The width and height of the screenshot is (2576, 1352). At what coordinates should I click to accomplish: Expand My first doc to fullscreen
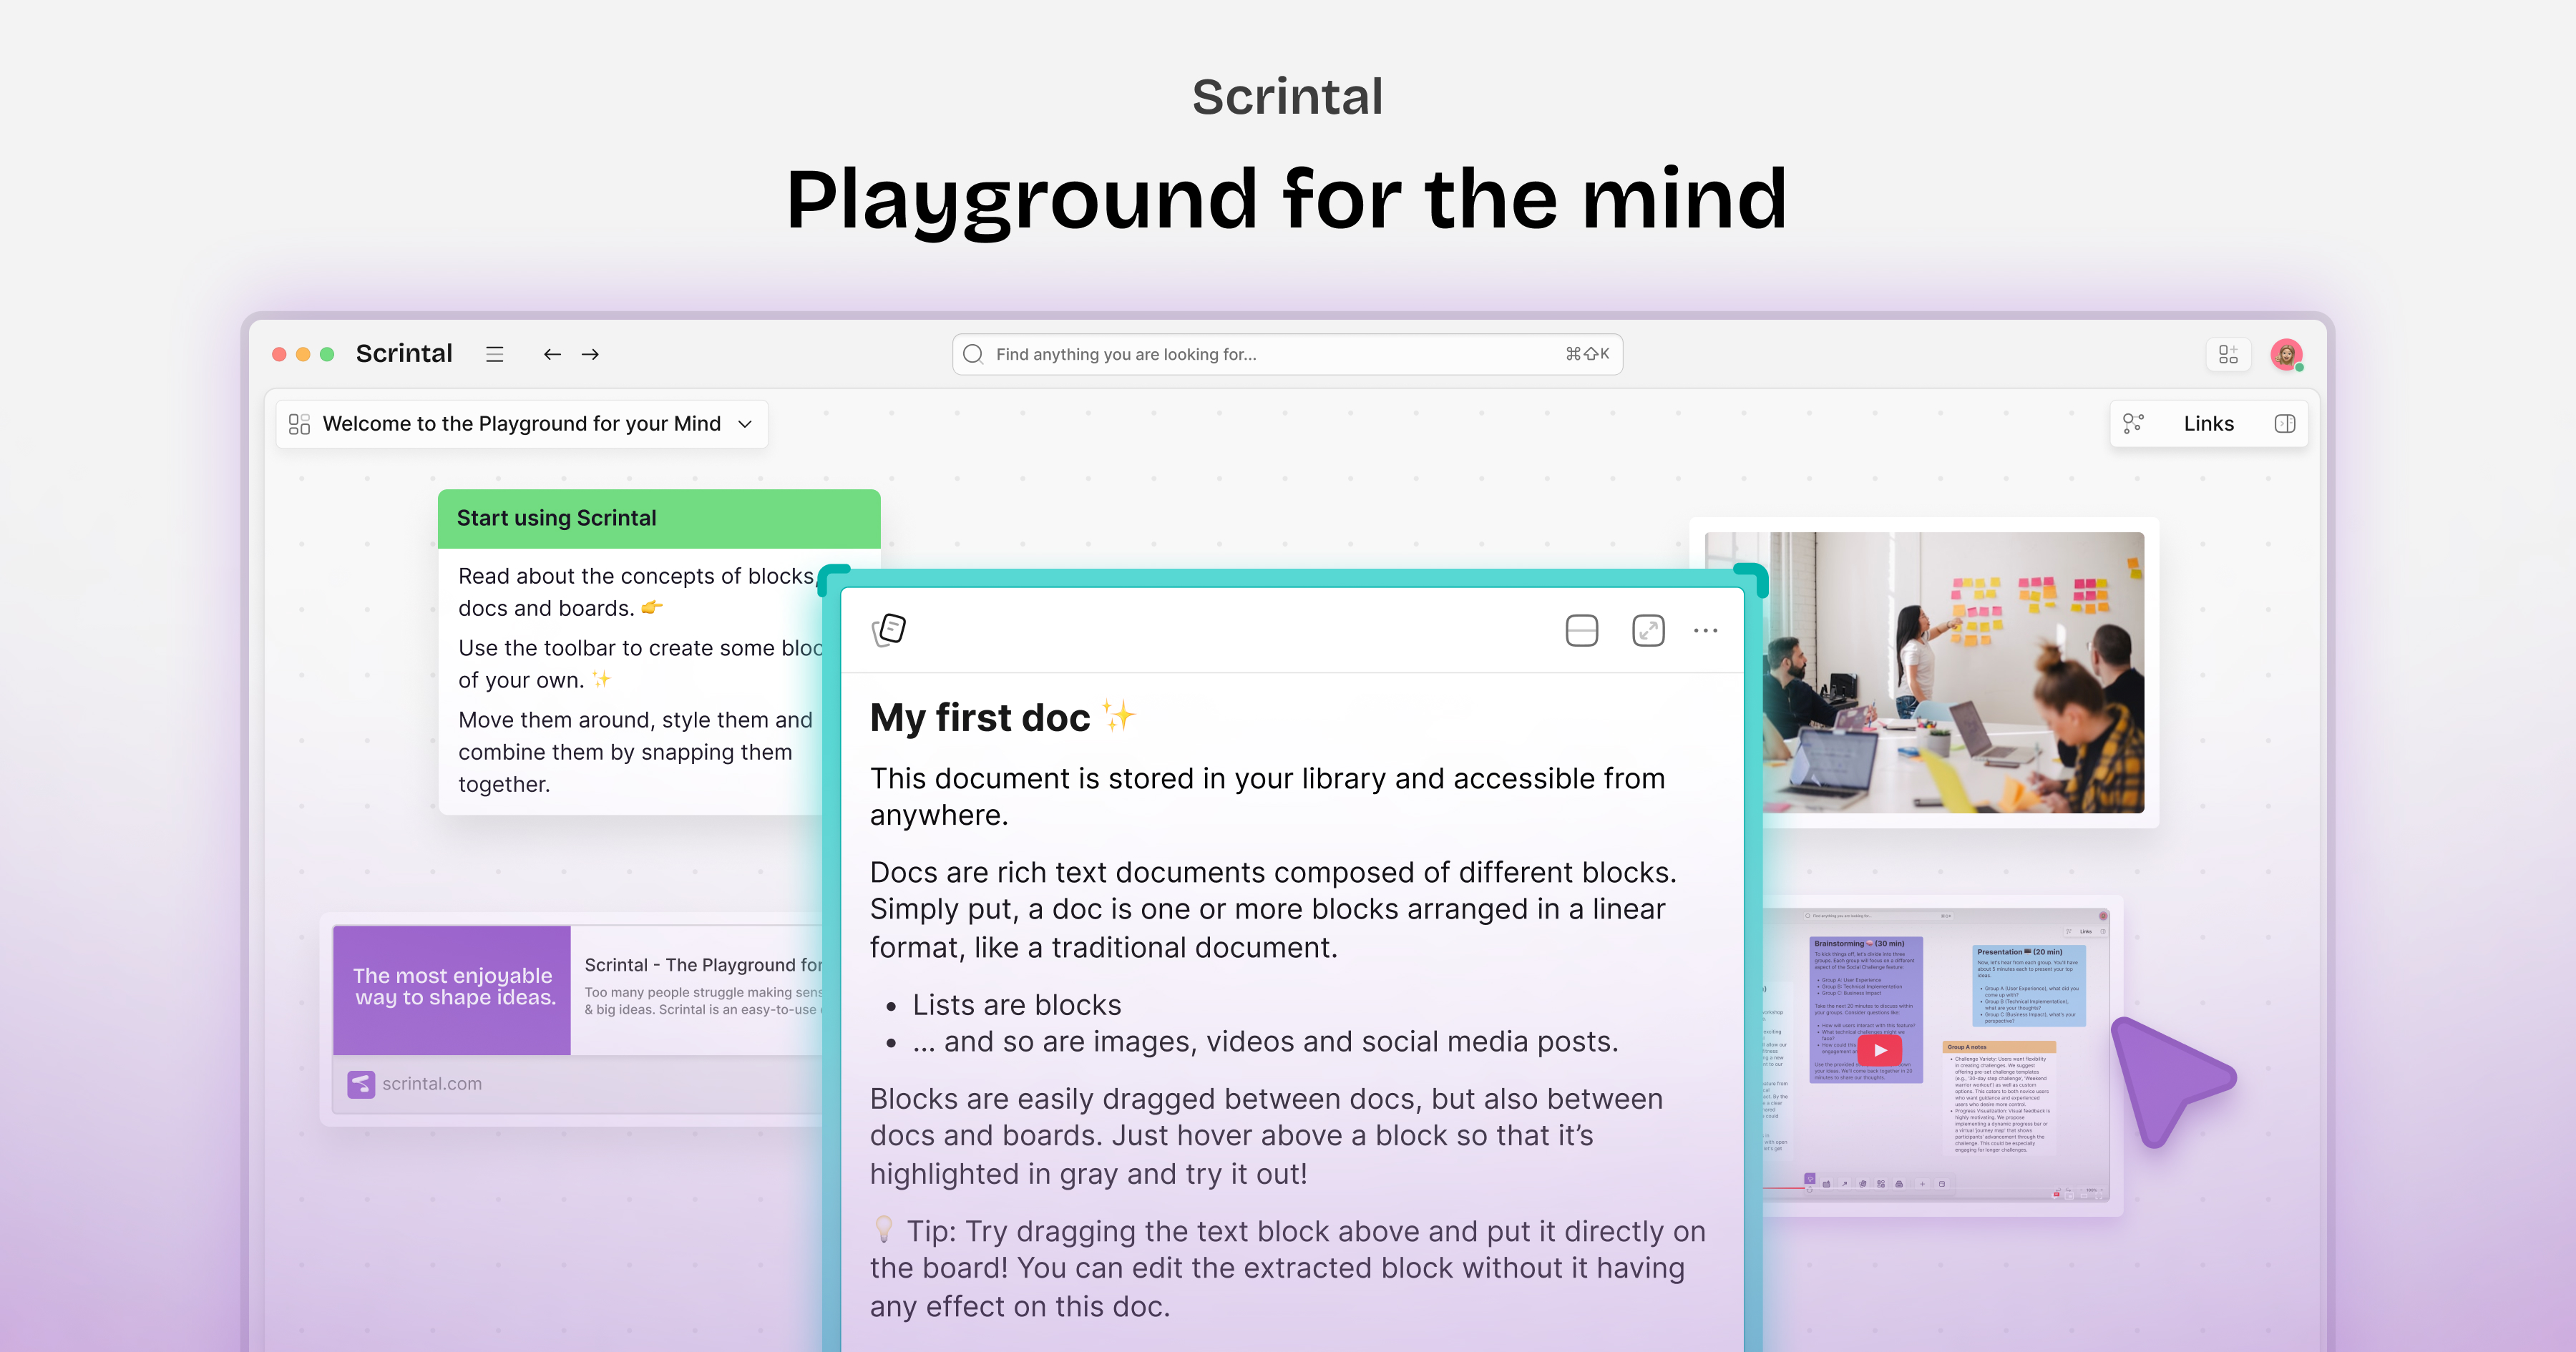point(1648,631)
